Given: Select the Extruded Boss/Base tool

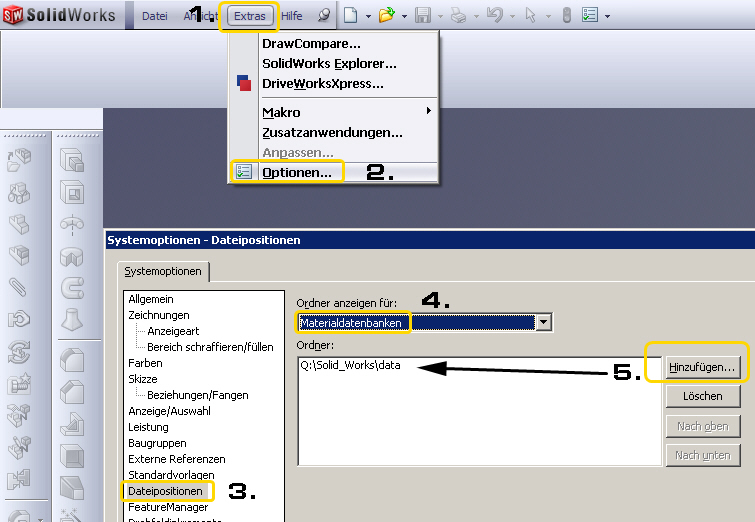Looking at the screenshot, I should point(72,160).
